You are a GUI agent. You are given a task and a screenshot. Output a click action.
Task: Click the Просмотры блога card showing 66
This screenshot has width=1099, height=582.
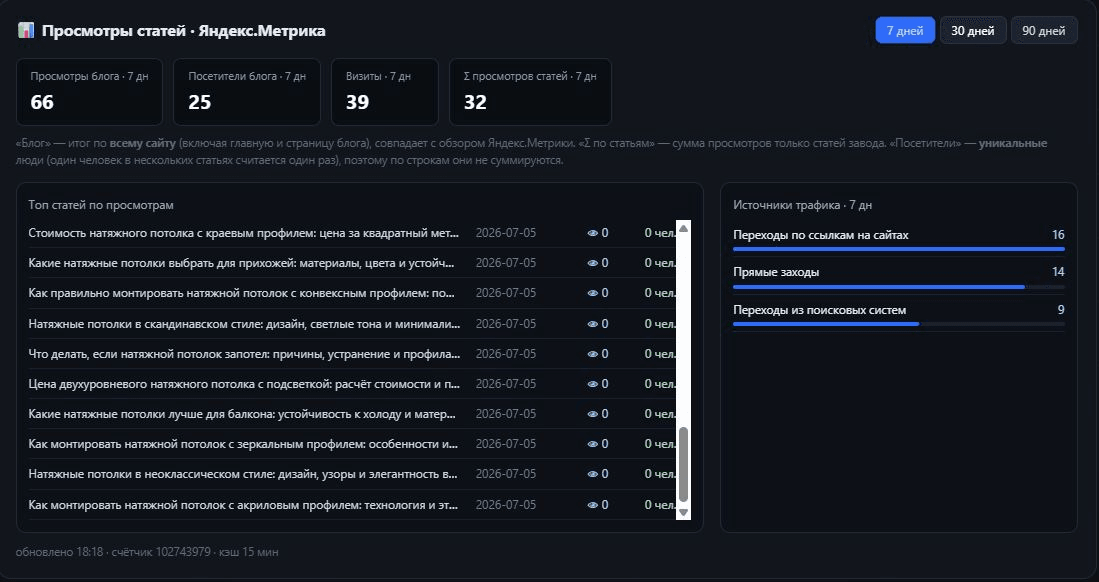(89, 91)
